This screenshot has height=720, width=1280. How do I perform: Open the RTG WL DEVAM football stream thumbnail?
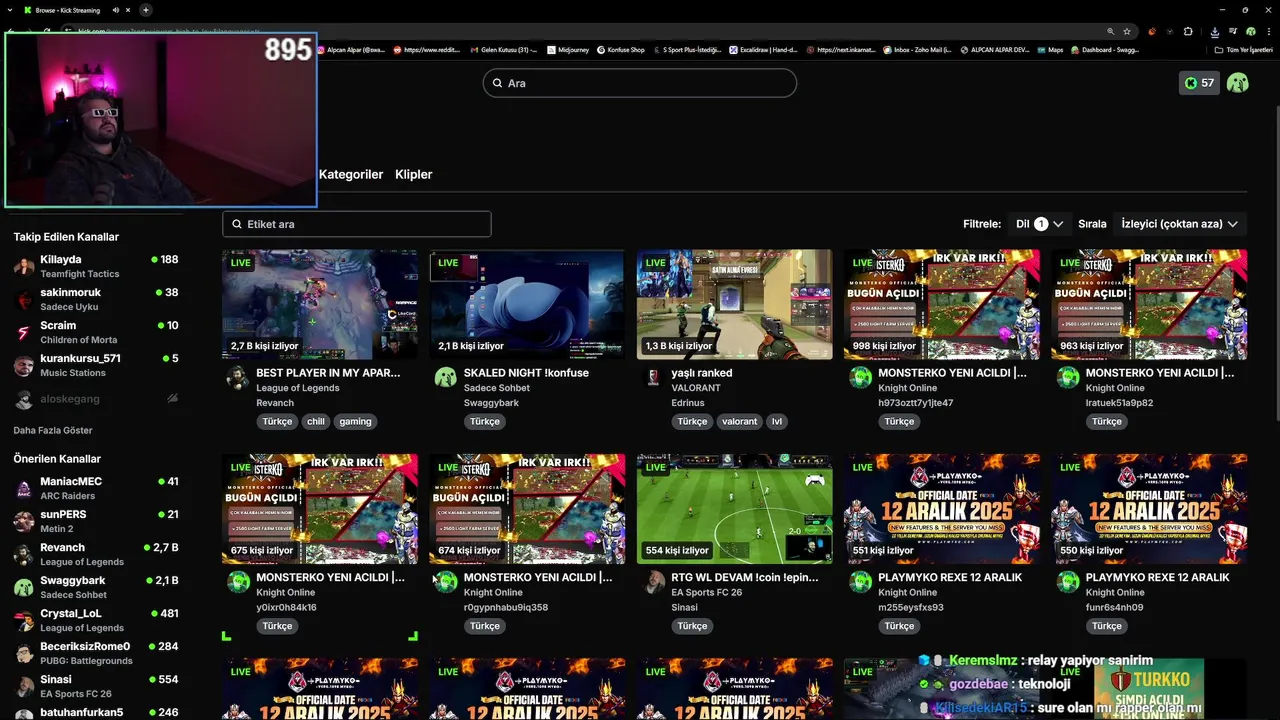point(735,509)
